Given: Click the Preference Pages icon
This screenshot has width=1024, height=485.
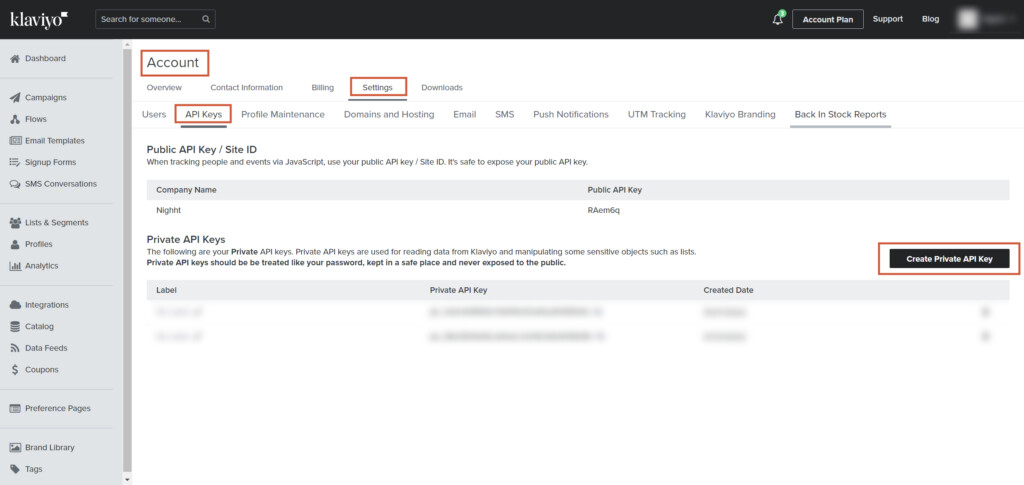Looking at the screenshot, I should pyautogui.click(x=15, y=409).
